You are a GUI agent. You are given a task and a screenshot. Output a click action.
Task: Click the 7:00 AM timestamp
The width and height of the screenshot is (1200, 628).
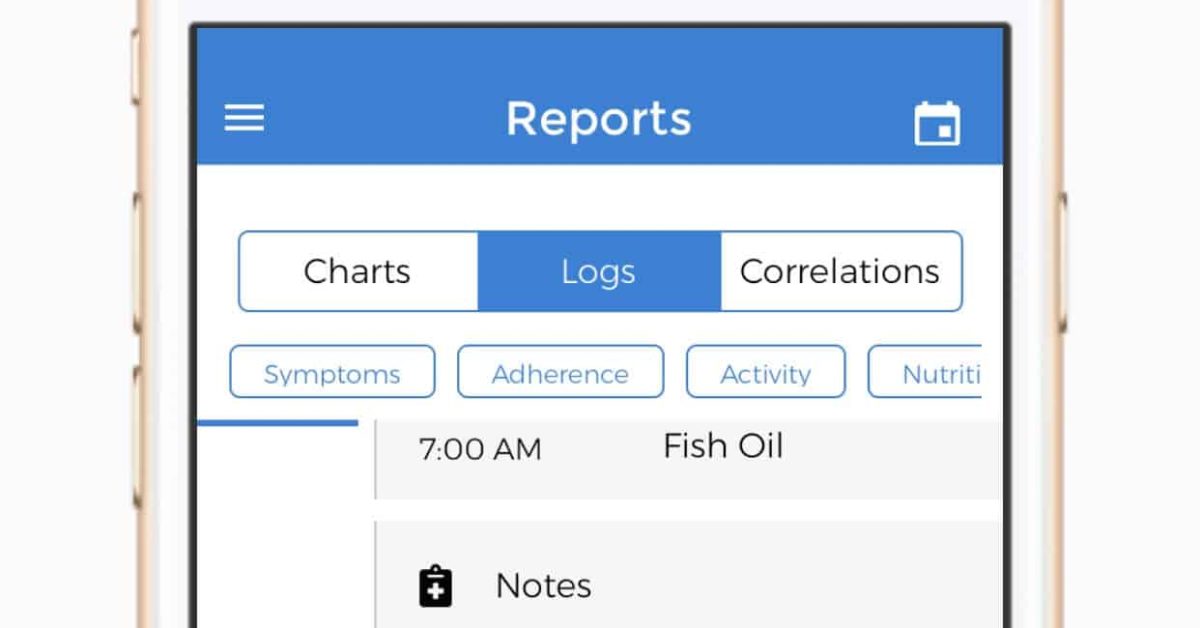pos(481,449)
